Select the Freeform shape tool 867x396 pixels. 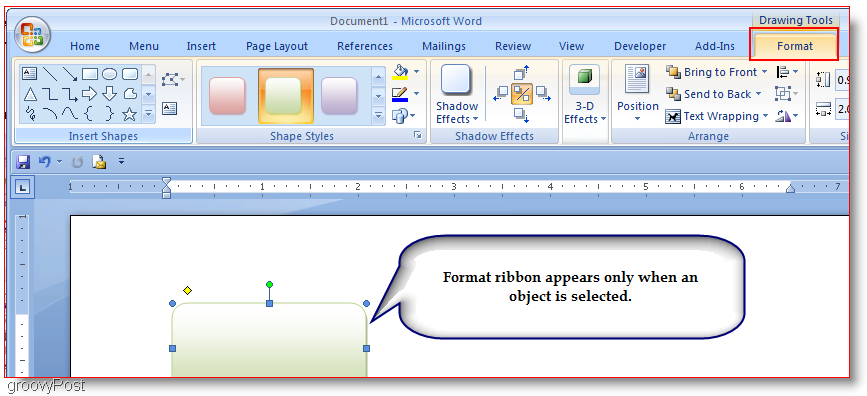click(x=130, y=94)
